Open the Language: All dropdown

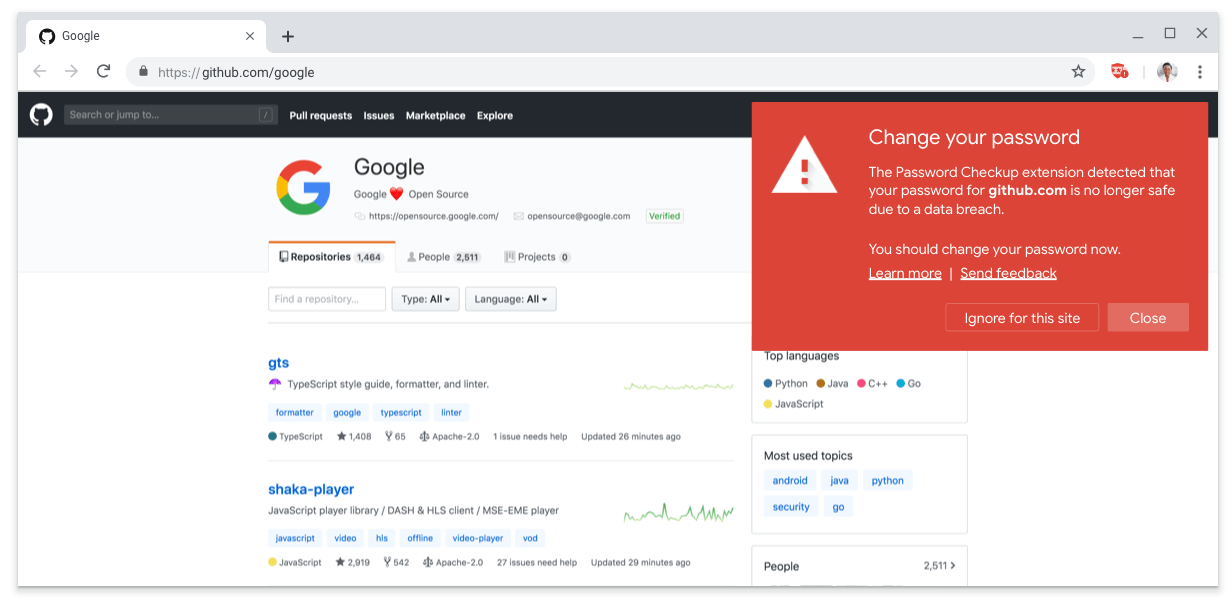pos(510,299)
